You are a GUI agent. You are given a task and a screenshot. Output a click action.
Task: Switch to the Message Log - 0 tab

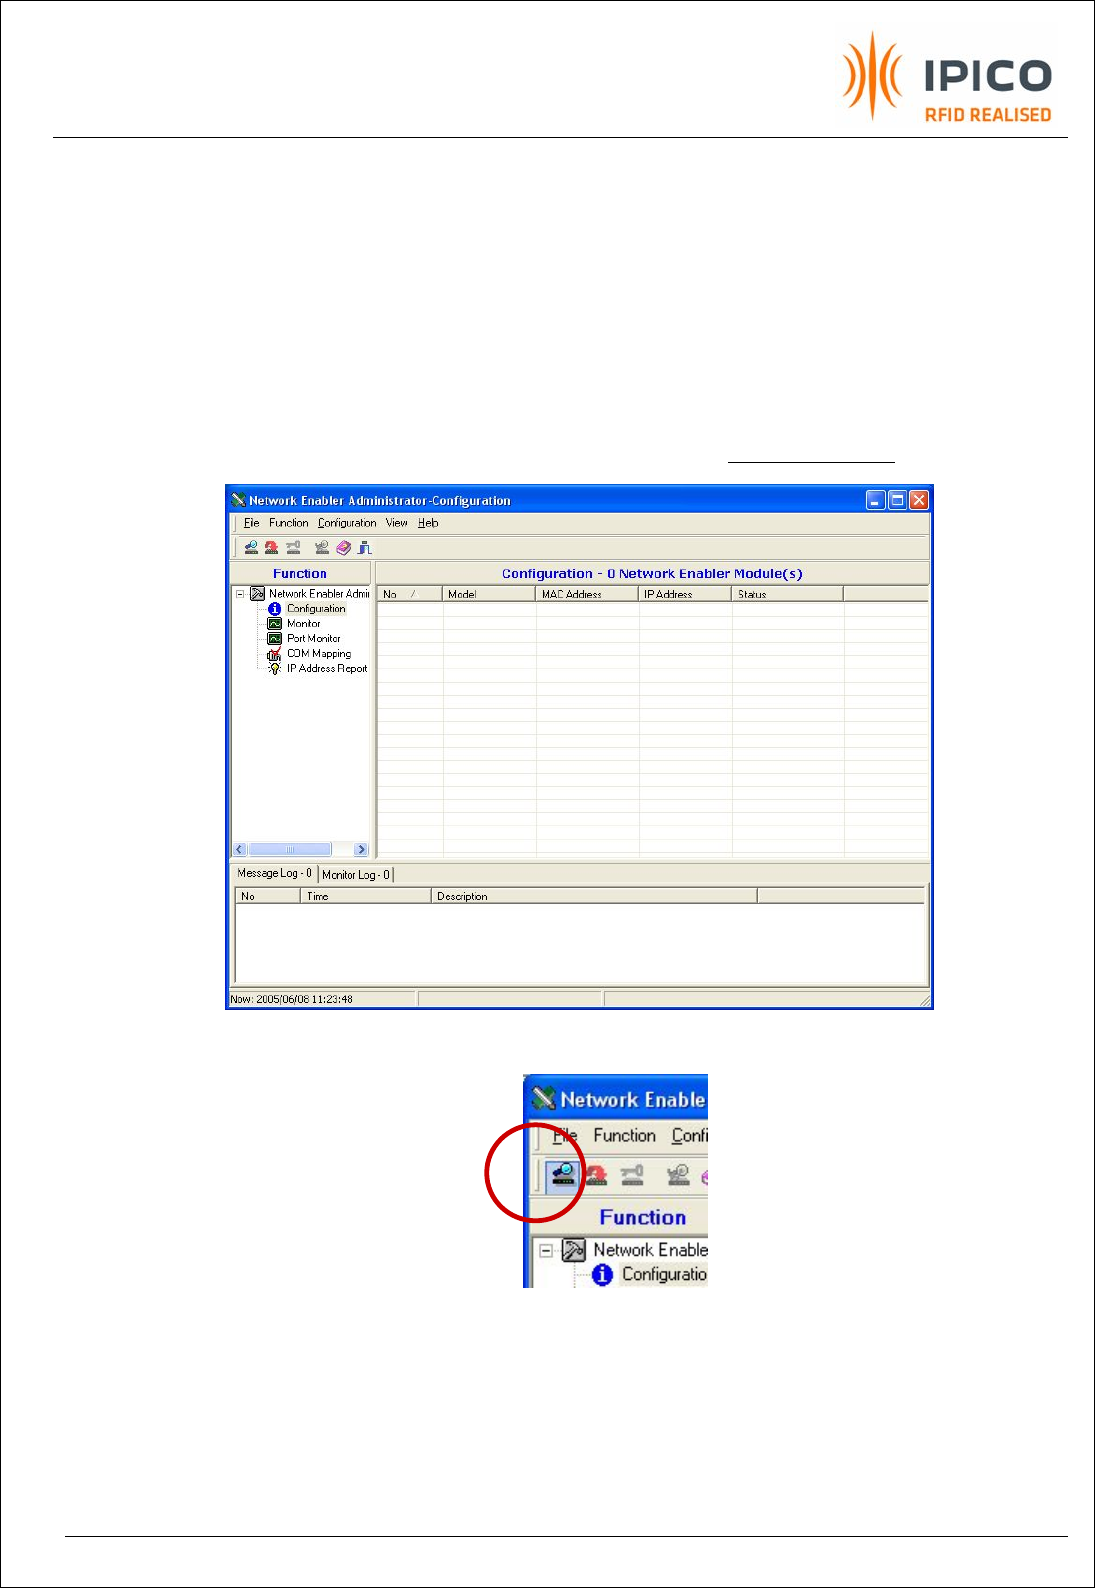tap(274, 873)
